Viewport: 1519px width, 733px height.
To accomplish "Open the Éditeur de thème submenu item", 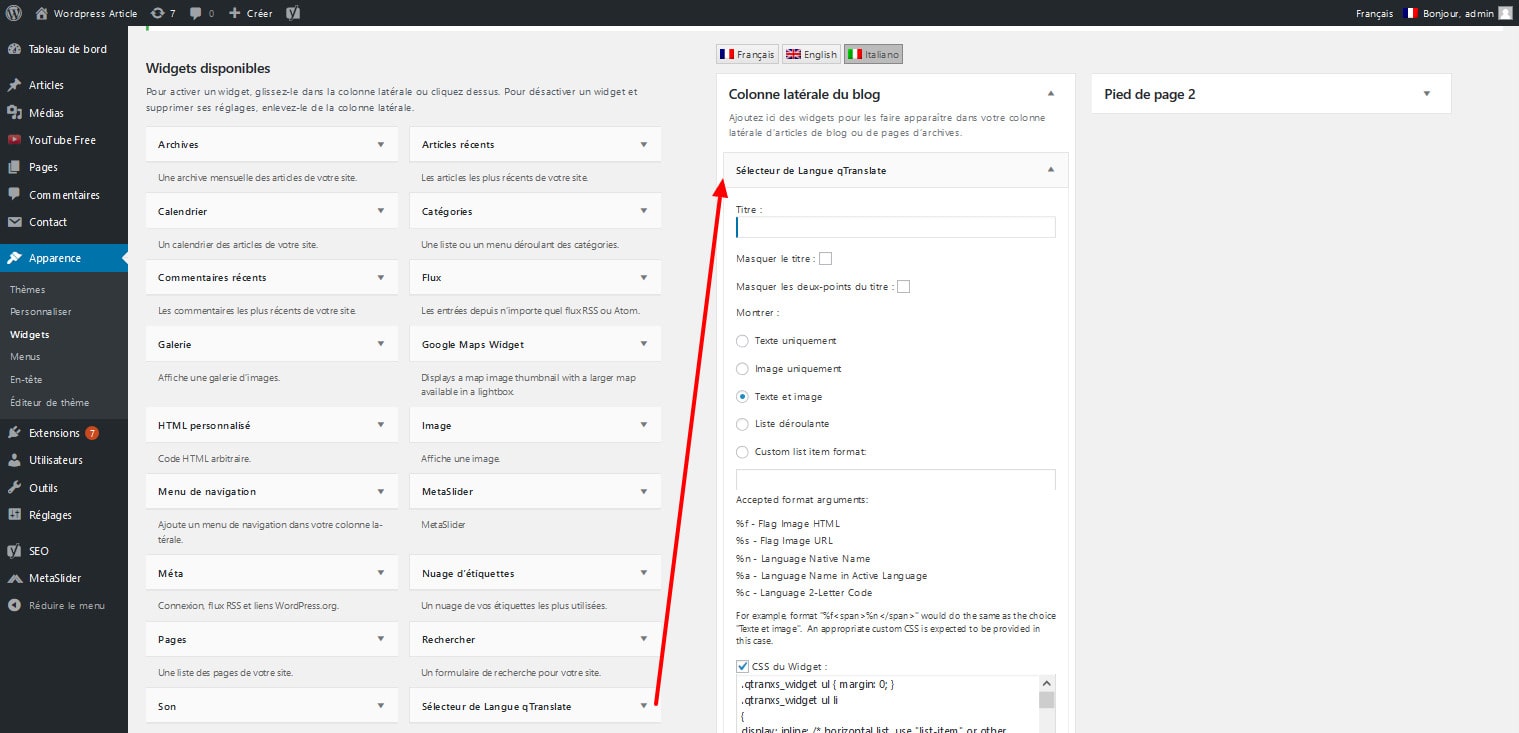I will (x=49, y=403).
